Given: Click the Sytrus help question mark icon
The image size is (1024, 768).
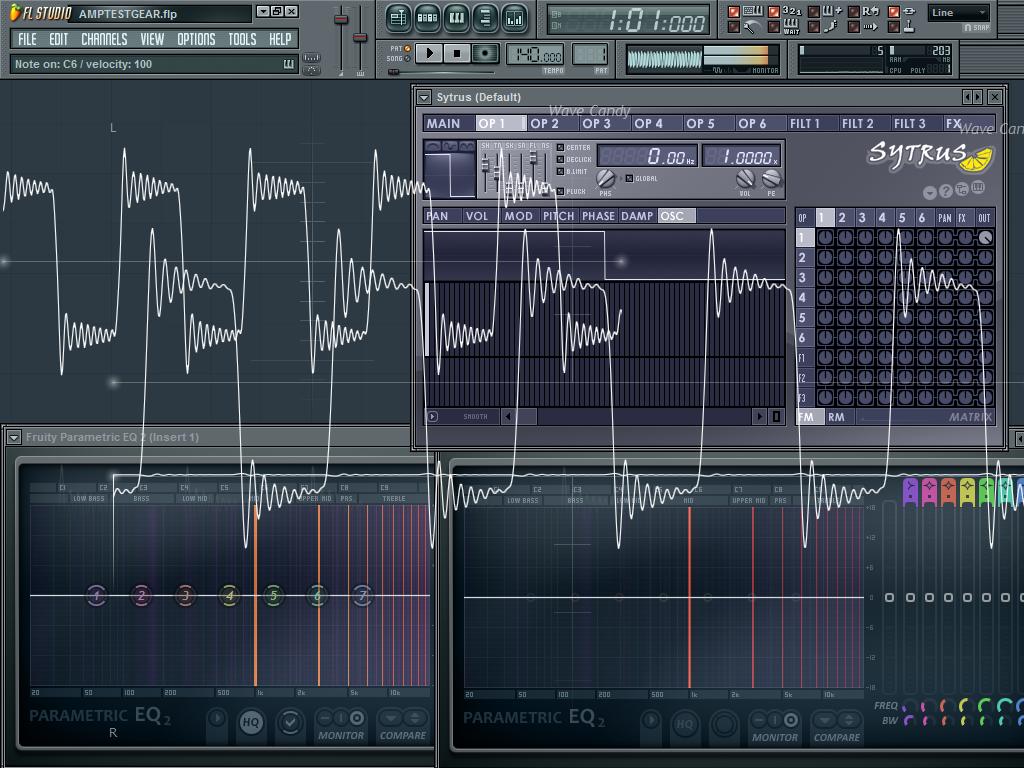Looking at the screenshot, I should coord(946,191).
